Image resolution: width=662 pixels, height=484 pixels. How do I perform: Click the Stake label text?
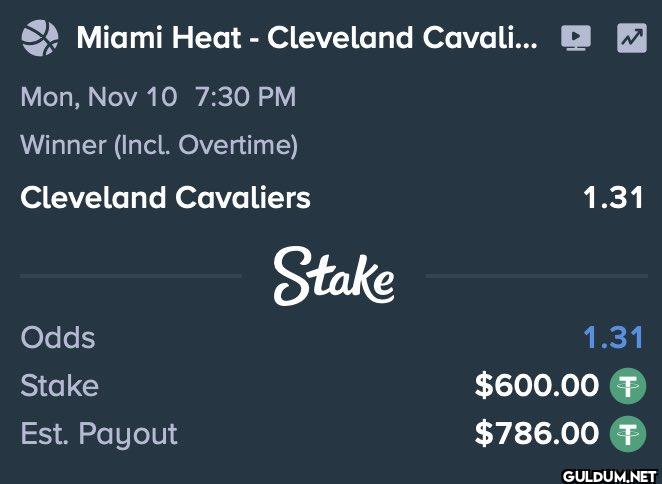60,386
